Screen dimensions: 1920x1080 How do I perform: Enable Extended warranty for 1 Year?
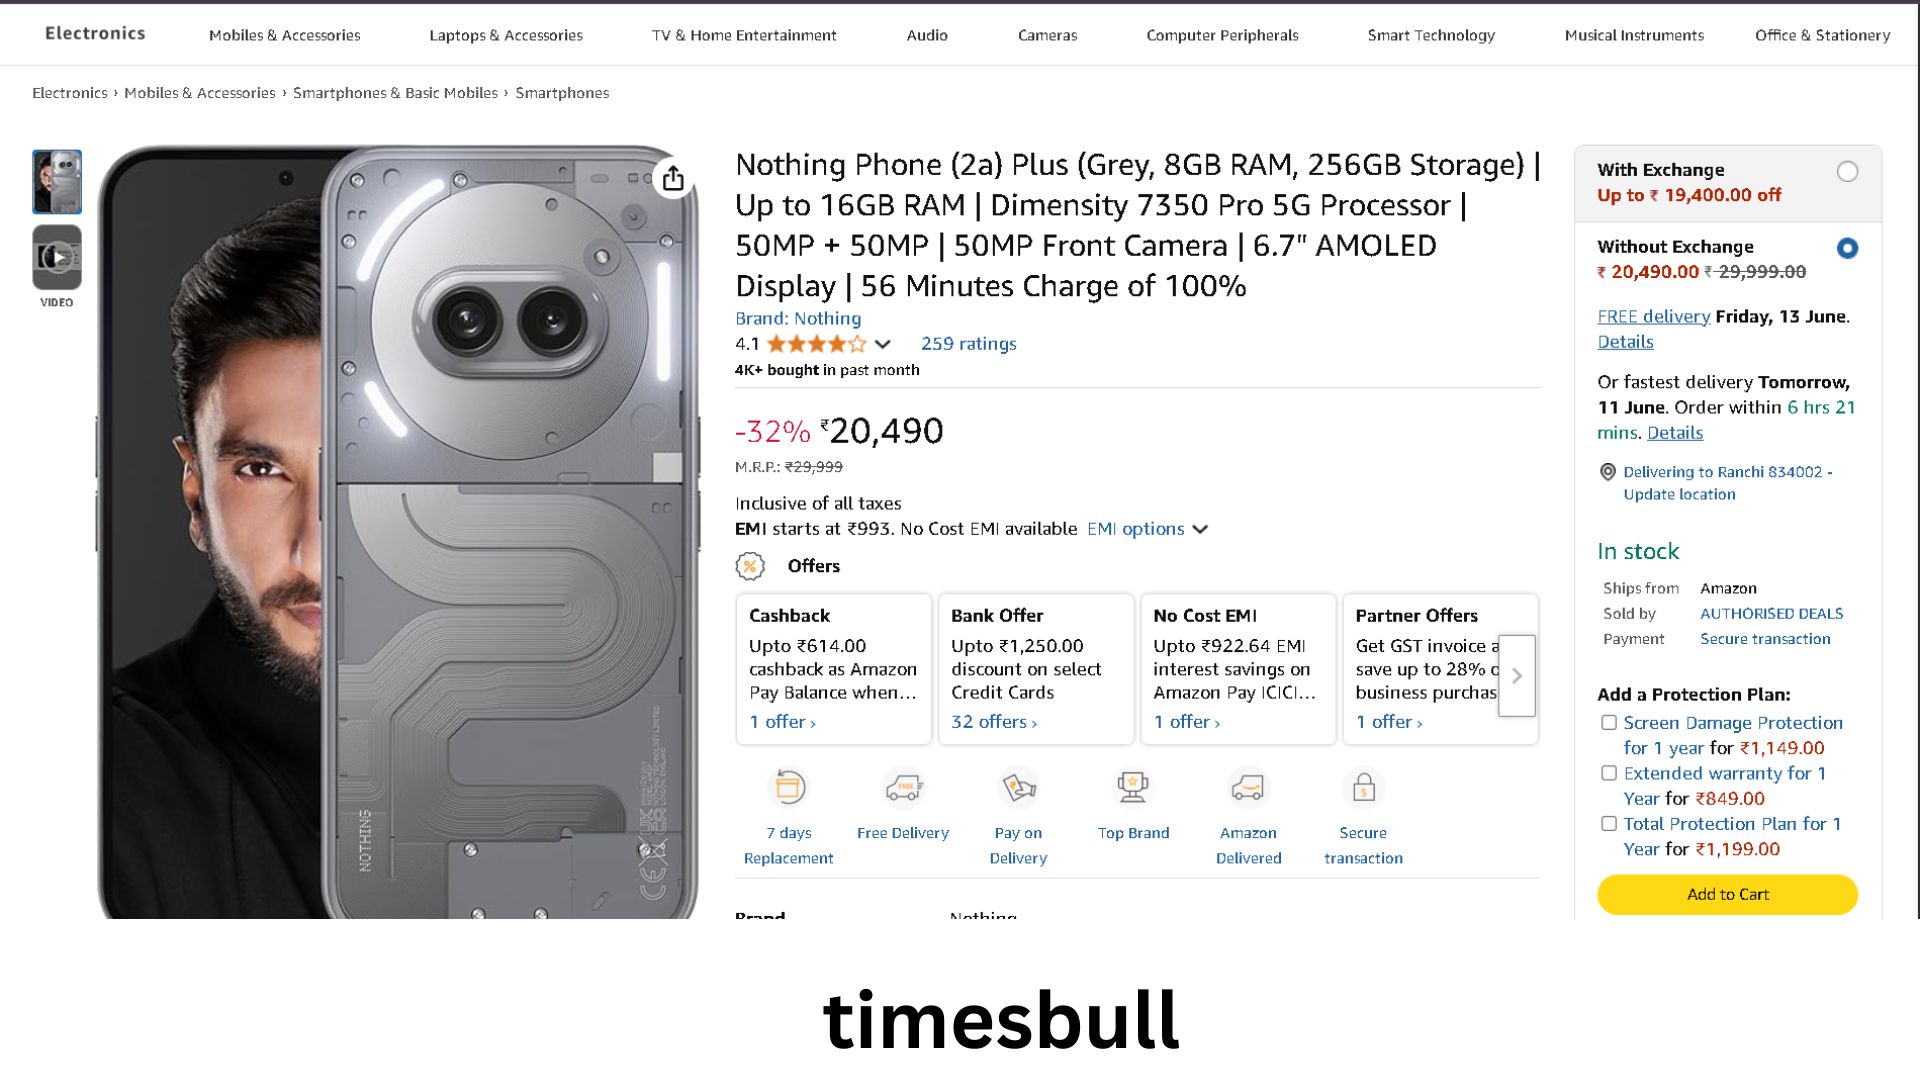pyautogui.click(x=1609, y=773)
